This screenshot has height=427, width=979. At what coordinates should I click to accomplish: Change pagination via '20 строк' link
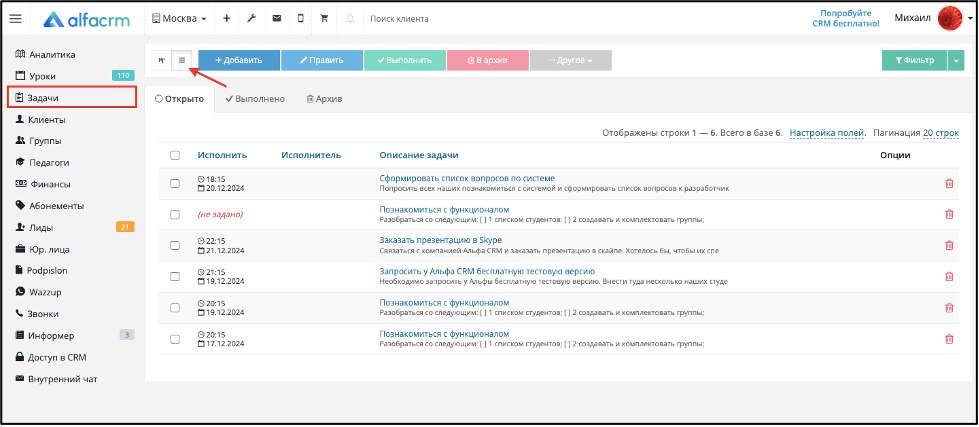point(941,133)
